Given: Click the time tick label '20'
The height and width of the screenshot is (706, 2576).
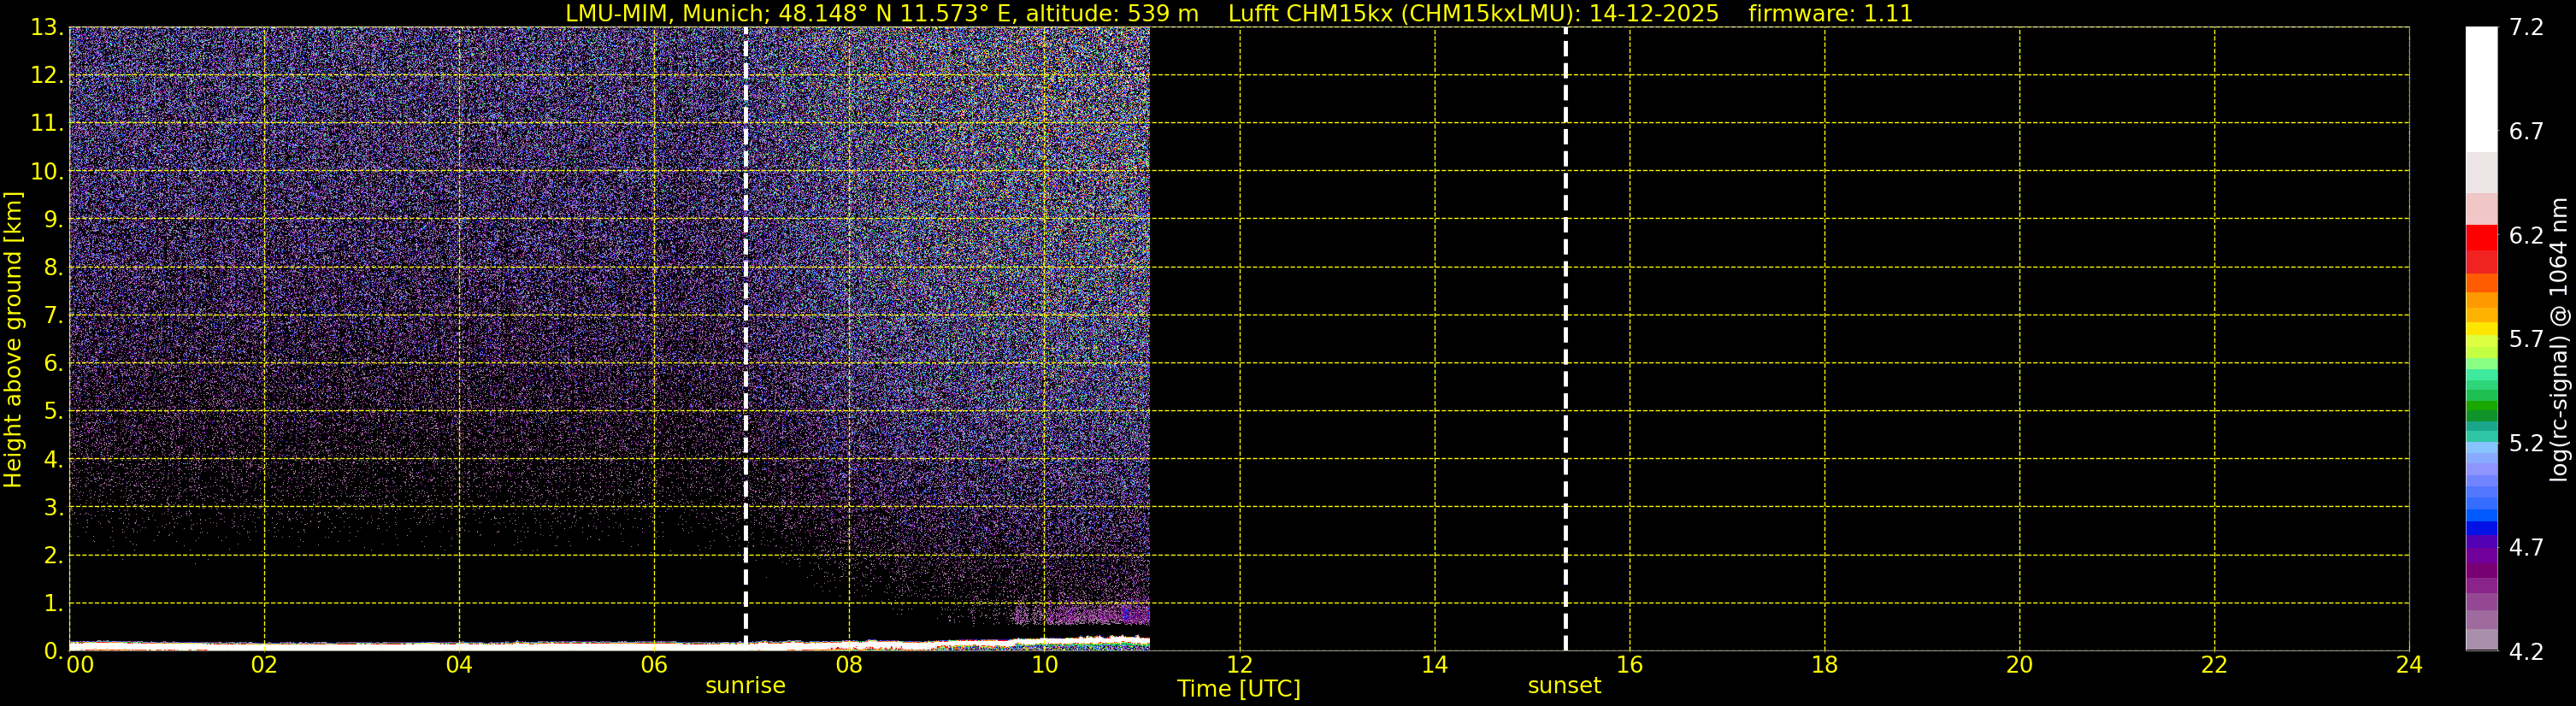Looking at the screenshot, I should click(x=2019, y=665).
